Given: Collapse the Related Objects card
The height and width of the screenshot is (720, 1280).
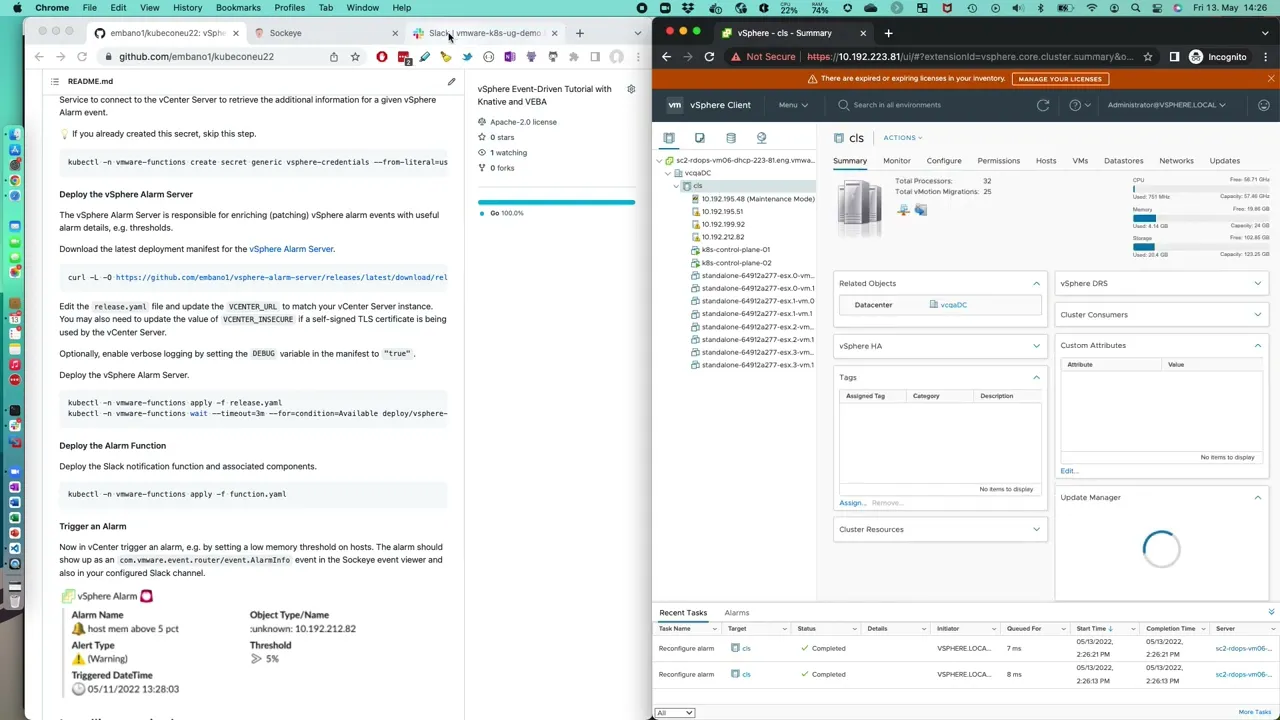Looking at the screenshot, I should point(1036,283).
